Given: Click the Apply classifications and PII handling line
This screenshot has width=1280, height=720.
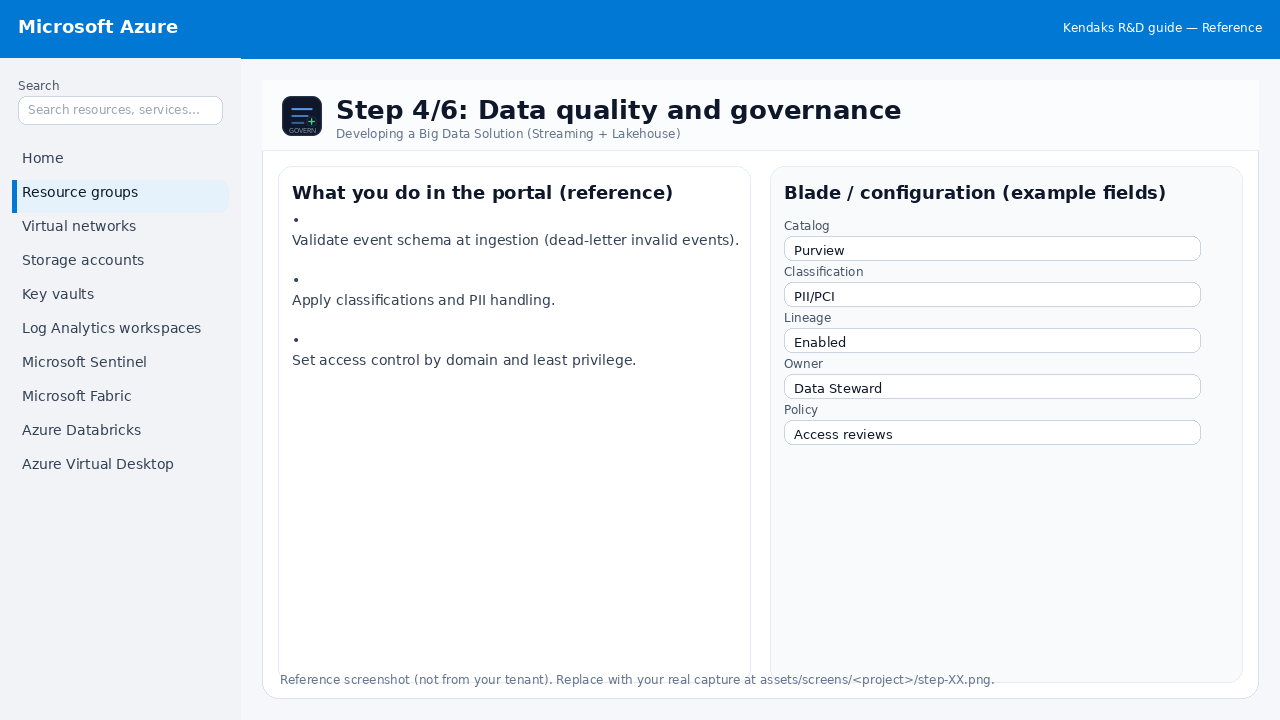Looking at the screenshot, I should click(423, 300).
